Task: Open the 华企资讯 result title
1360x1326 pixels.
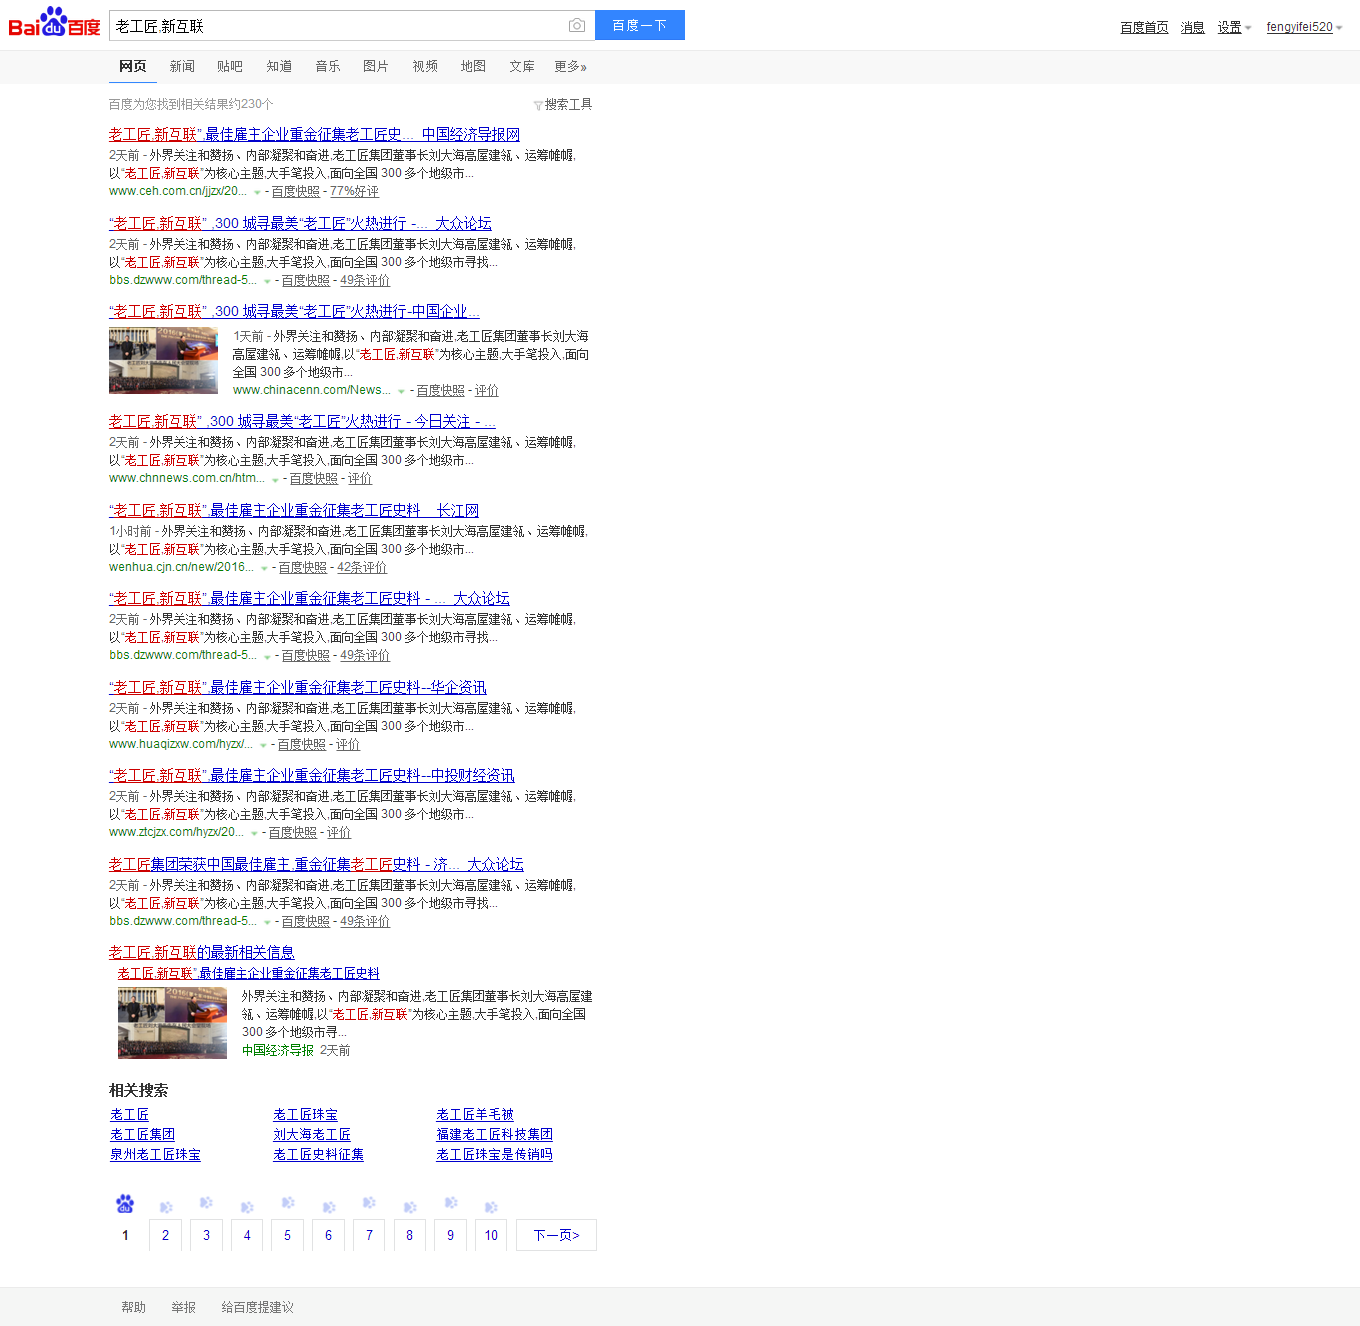Action: click(x=298, y=687)
